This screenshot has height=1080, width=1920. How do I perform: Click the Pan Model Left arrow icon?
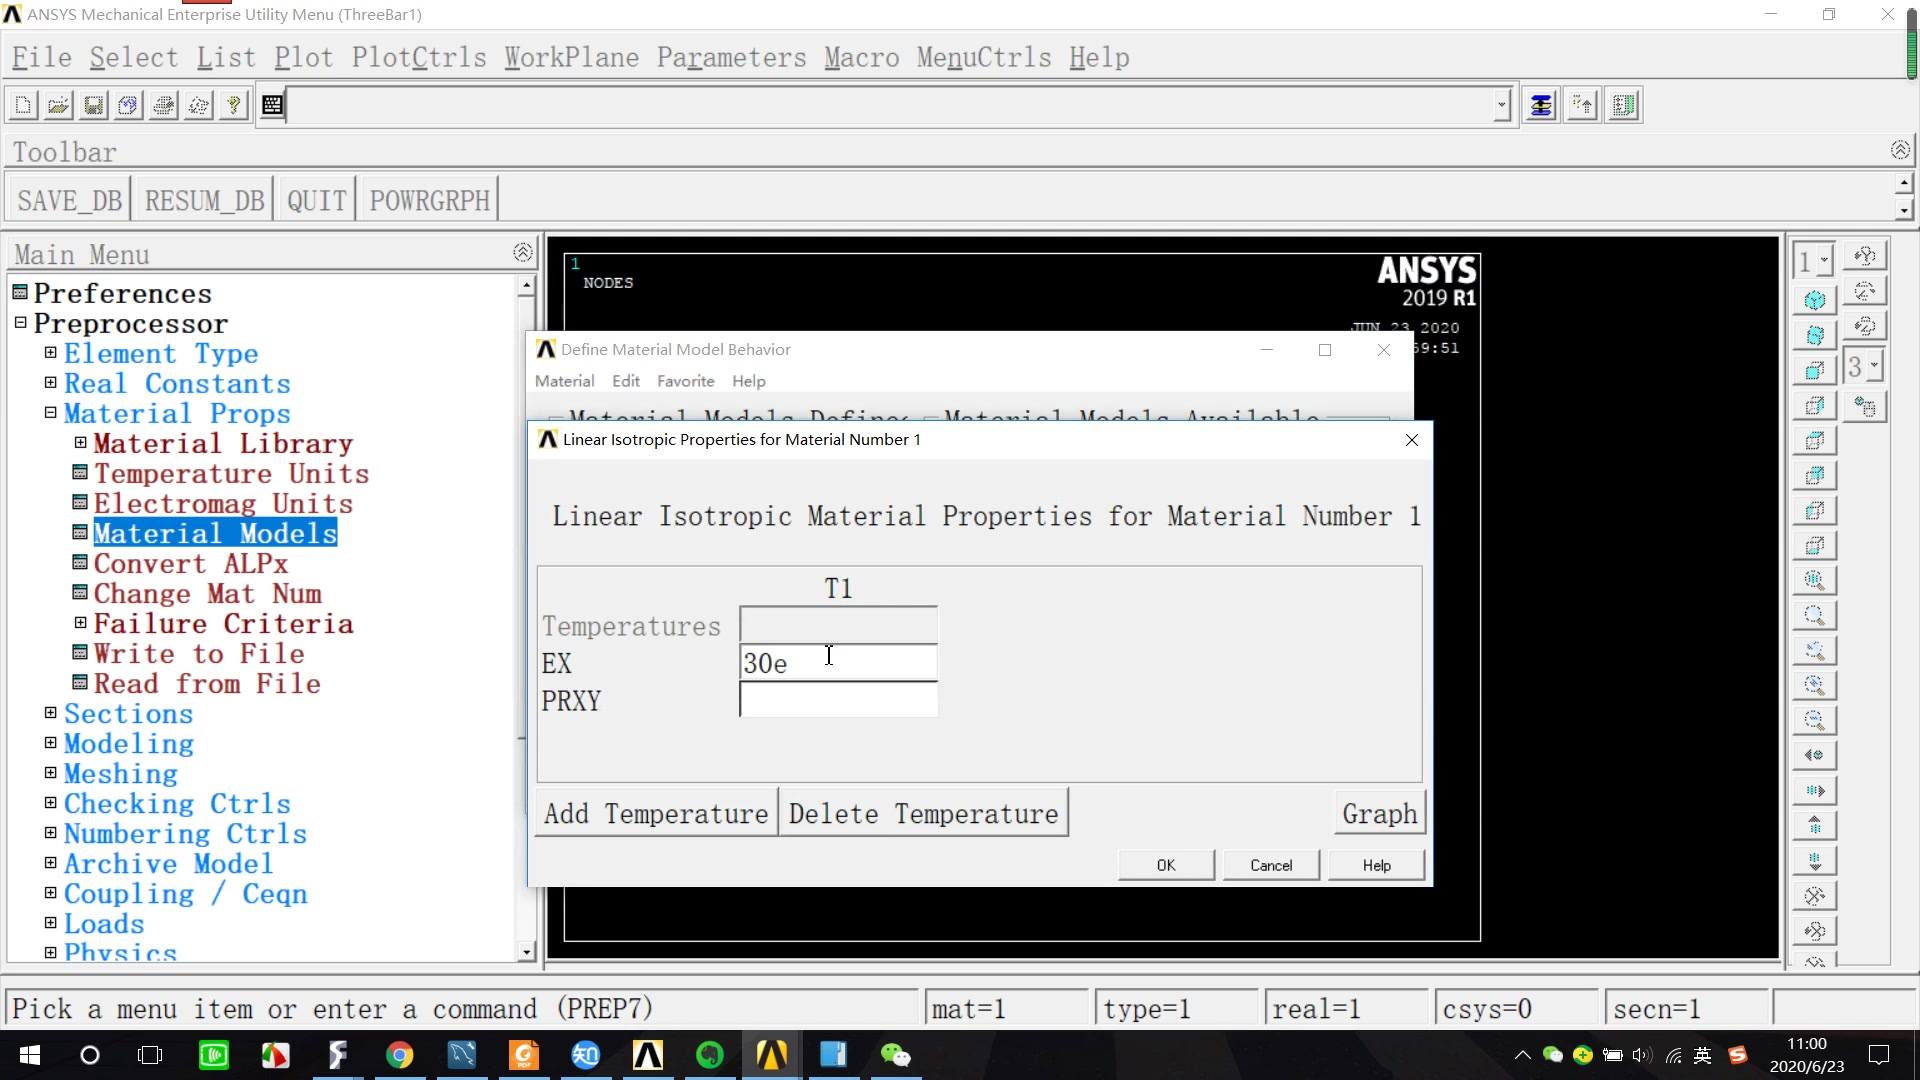coord(1815,755)
